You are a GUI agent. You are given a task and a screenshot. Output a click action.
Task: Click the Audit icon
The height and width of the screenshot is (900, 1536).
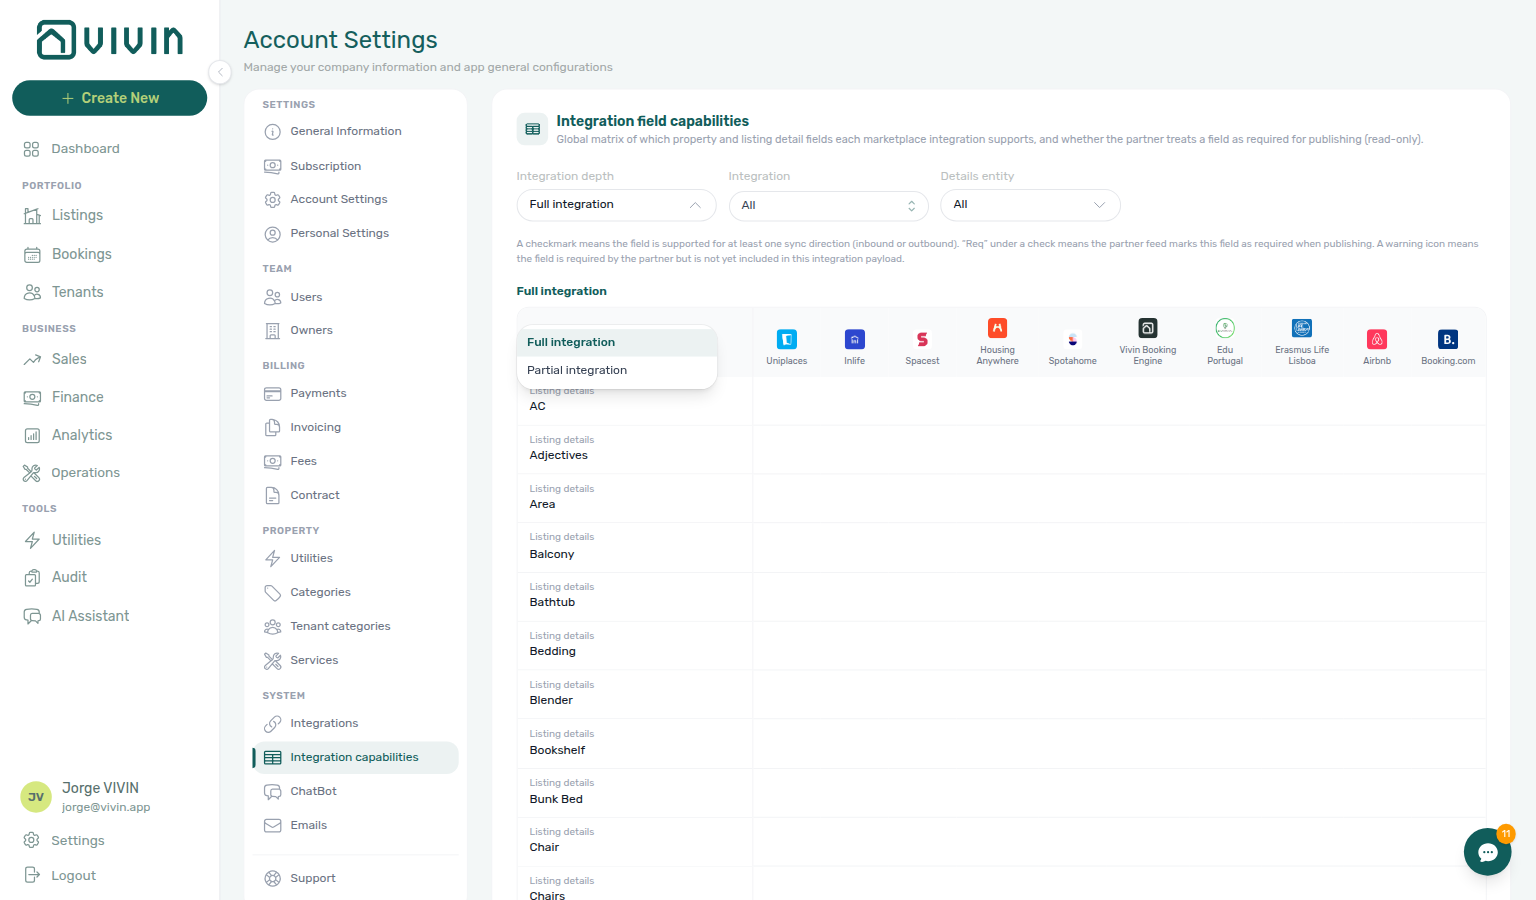(32, 577)
